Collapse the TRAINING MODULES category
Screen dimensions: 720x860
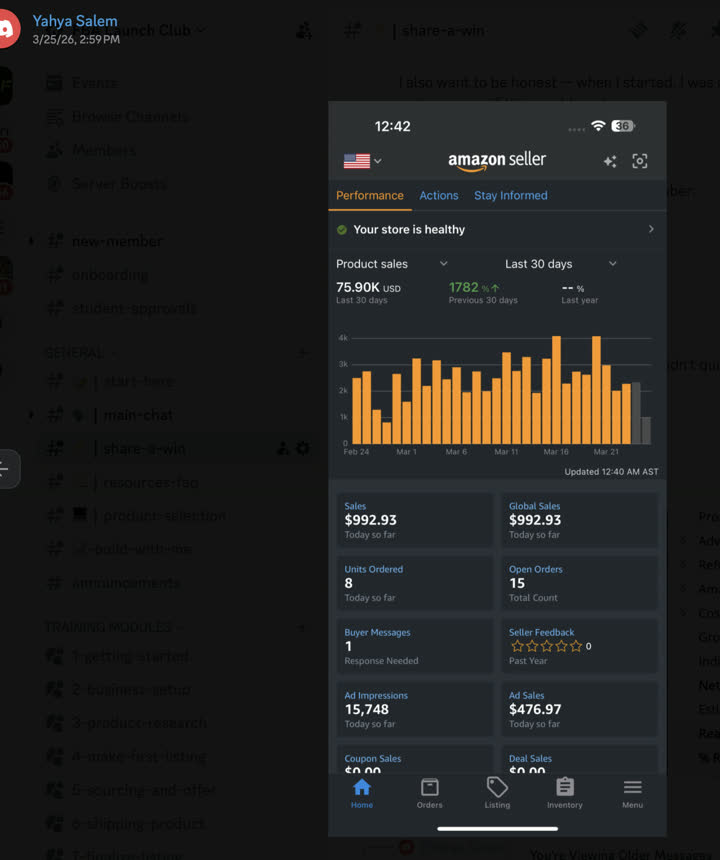pyautogui.click(x=115, y=627)
